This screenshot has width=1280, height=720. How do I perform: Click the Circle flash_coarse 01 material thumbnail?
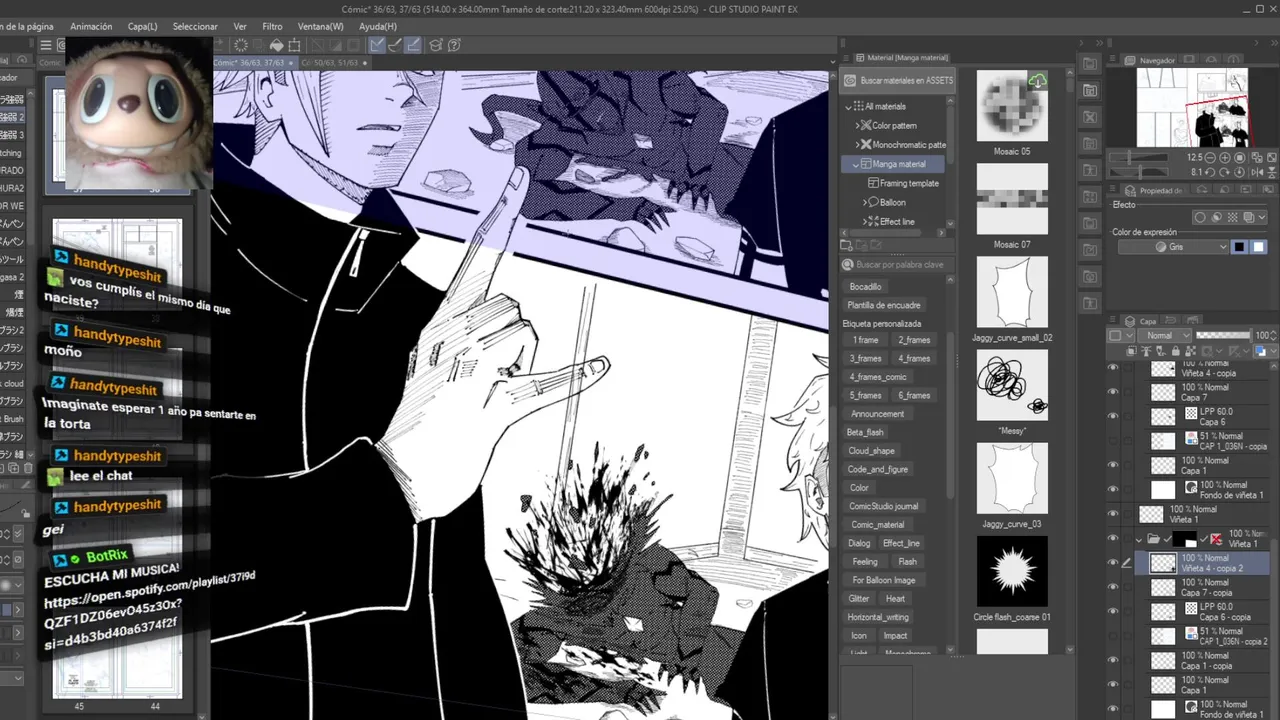coord(1012,571)
